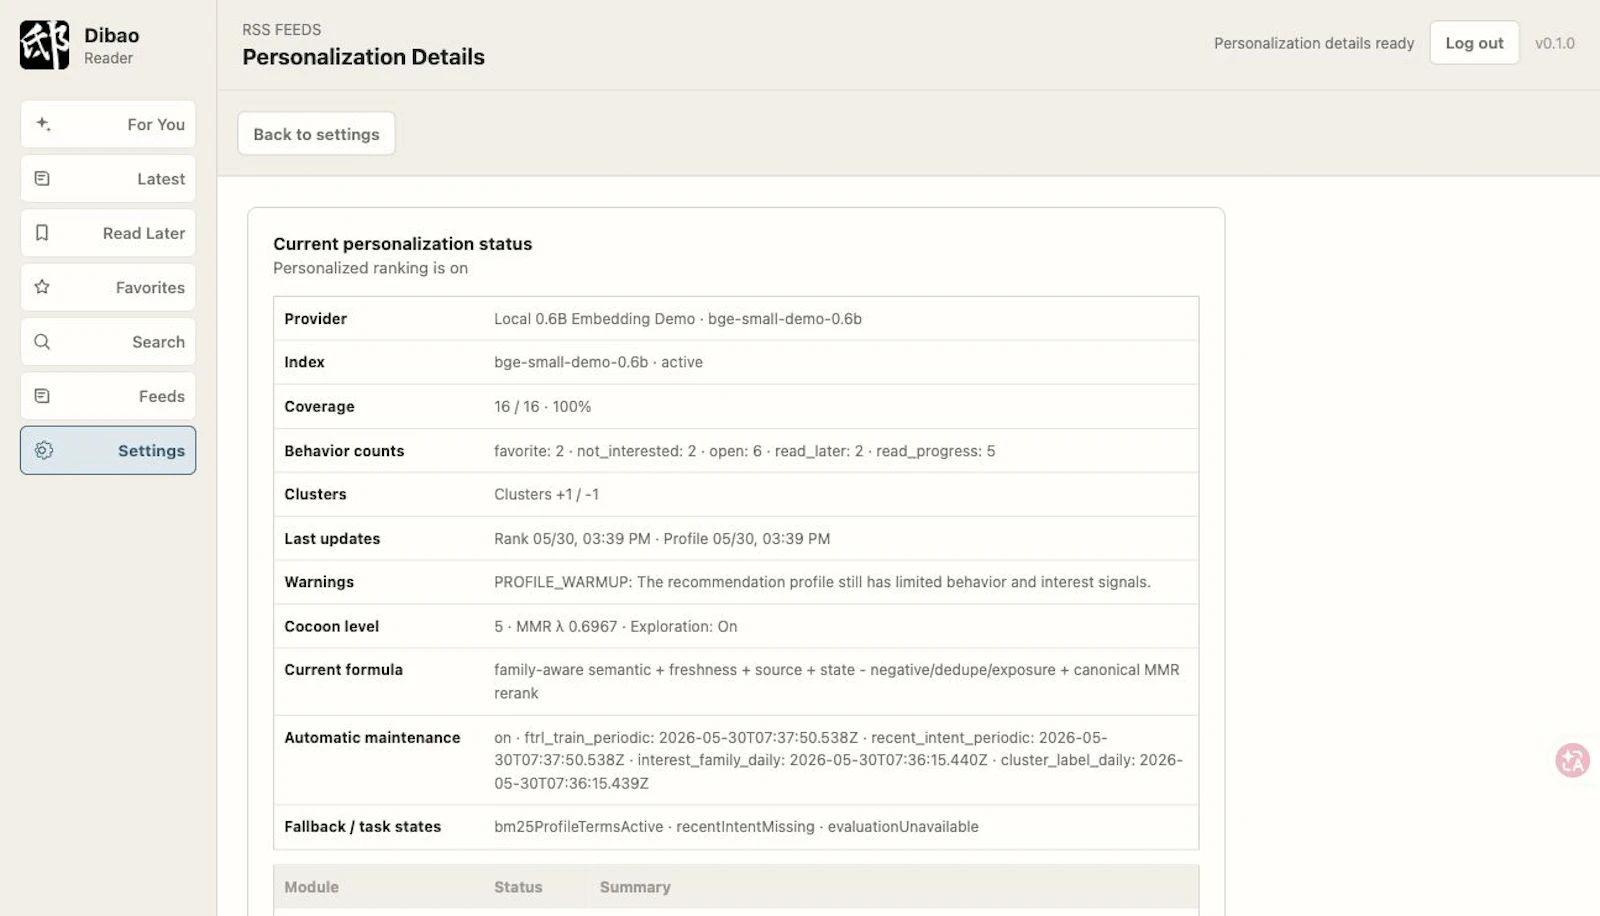Click 'bge-small-demo-0.6b · active' index value
Image resolution: width=1600 pixels, height=916 pixels.
point(598,362)
